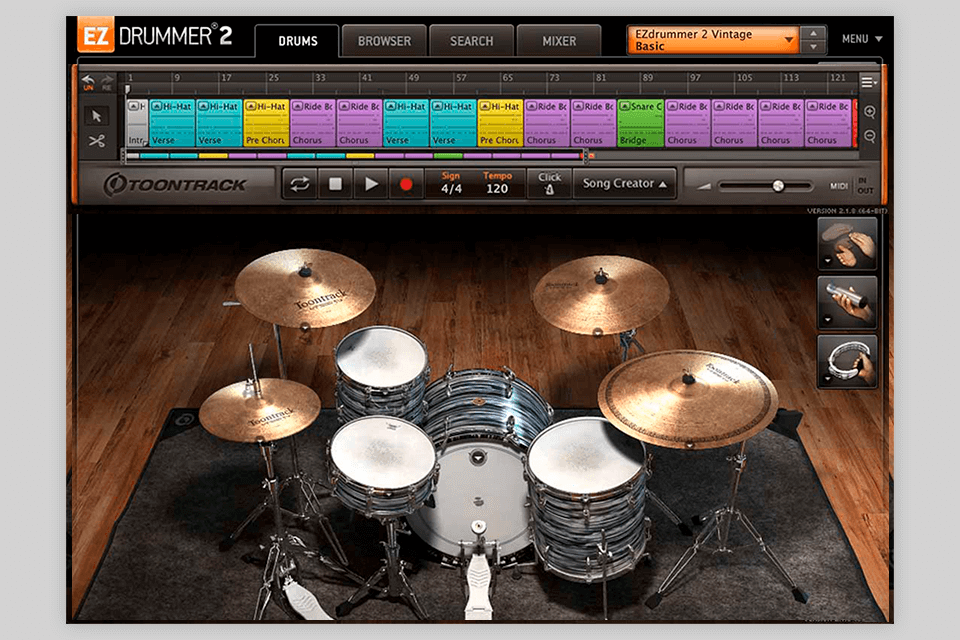Viewport: 960px width, 640px height.
Task: Zoom in the song track
Action: tap(869, 112)
